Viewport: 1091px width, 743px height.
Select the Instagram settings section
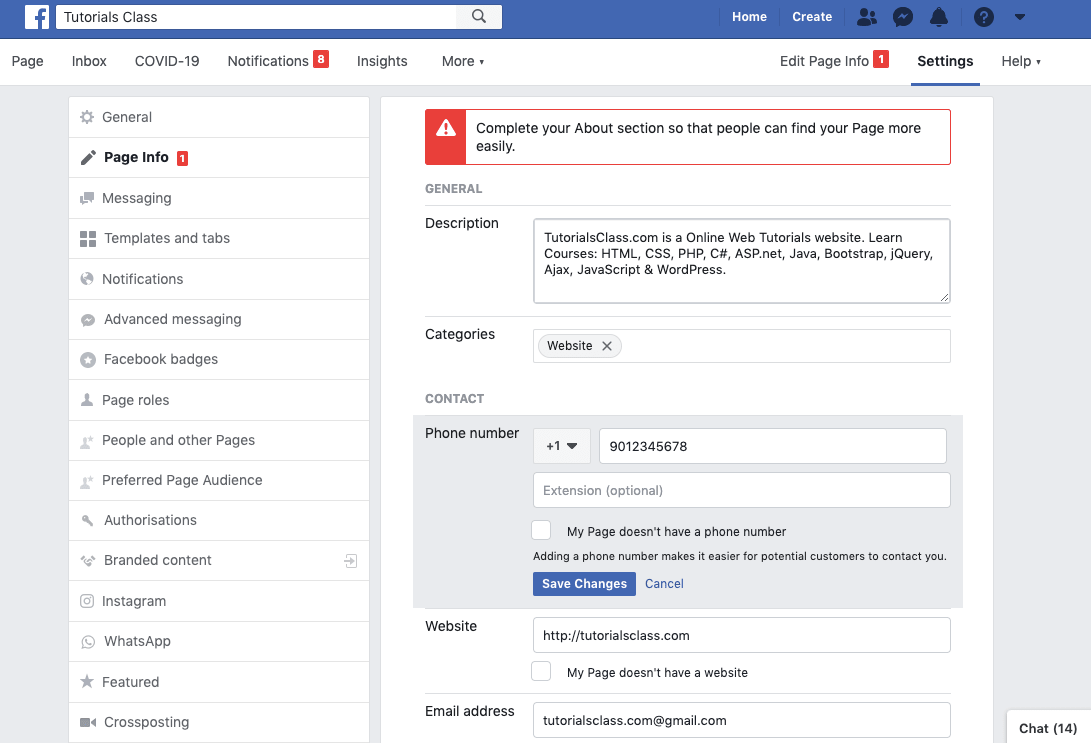[x=131, y=600]
